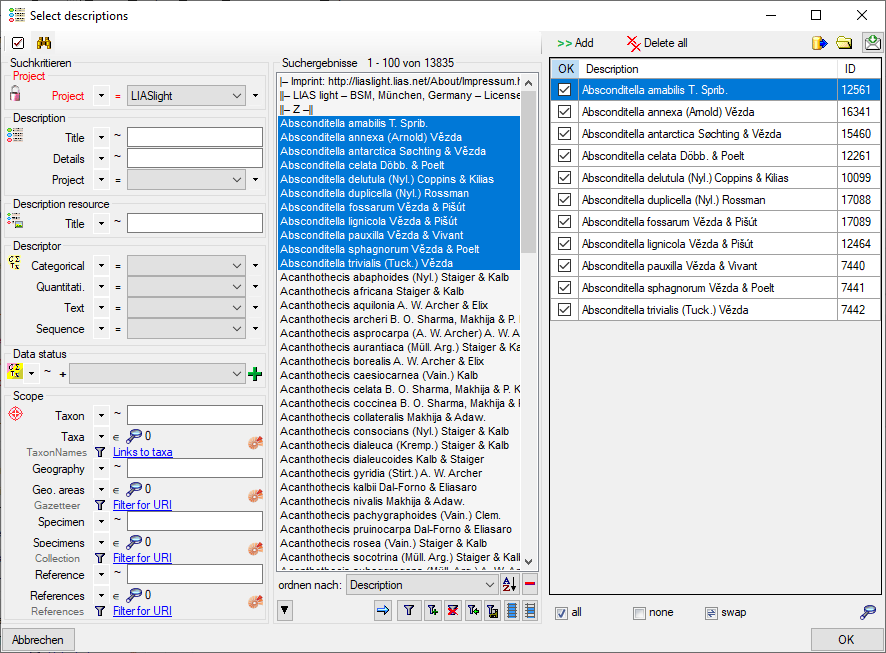The height and width of the screenshot is (653, 886).
Task: Toggle the 'swap' checkbox
Action: 711,613
